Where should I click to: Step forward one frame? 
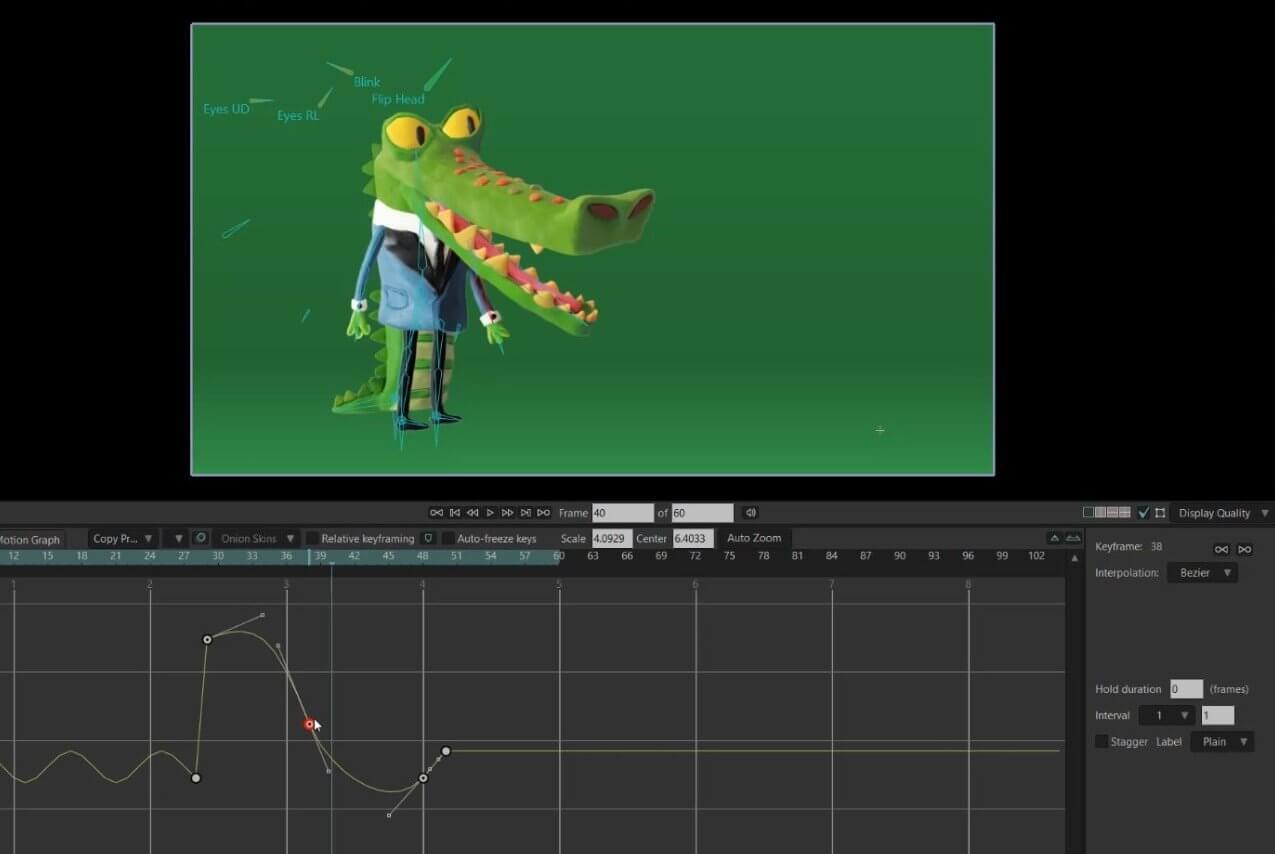tap(509, 512)
